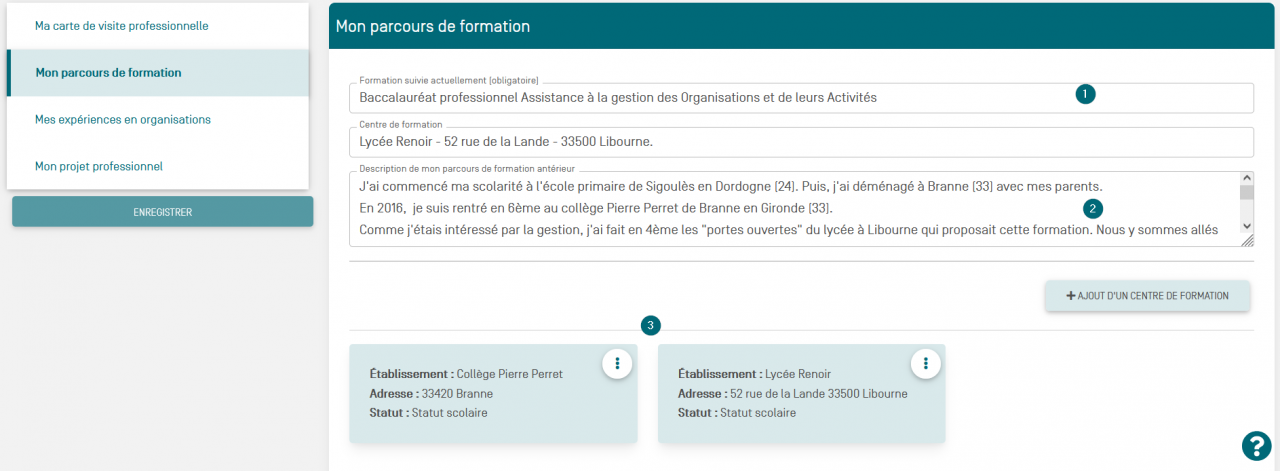
Task: Open options menu for Lycée Renoir card
Action: pos(925,363)
